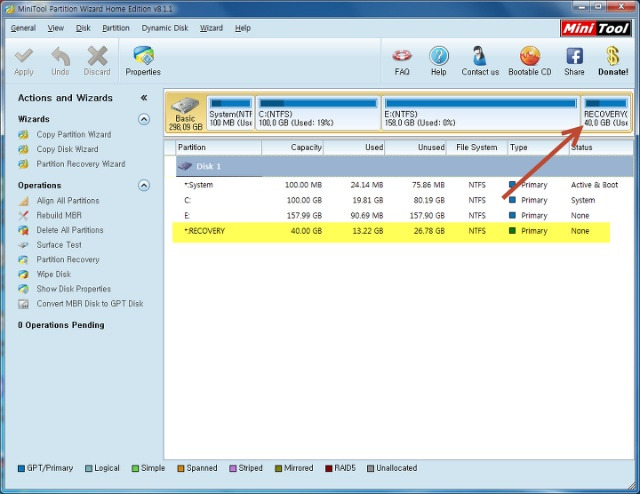Open the General menu

coord(23,28)
